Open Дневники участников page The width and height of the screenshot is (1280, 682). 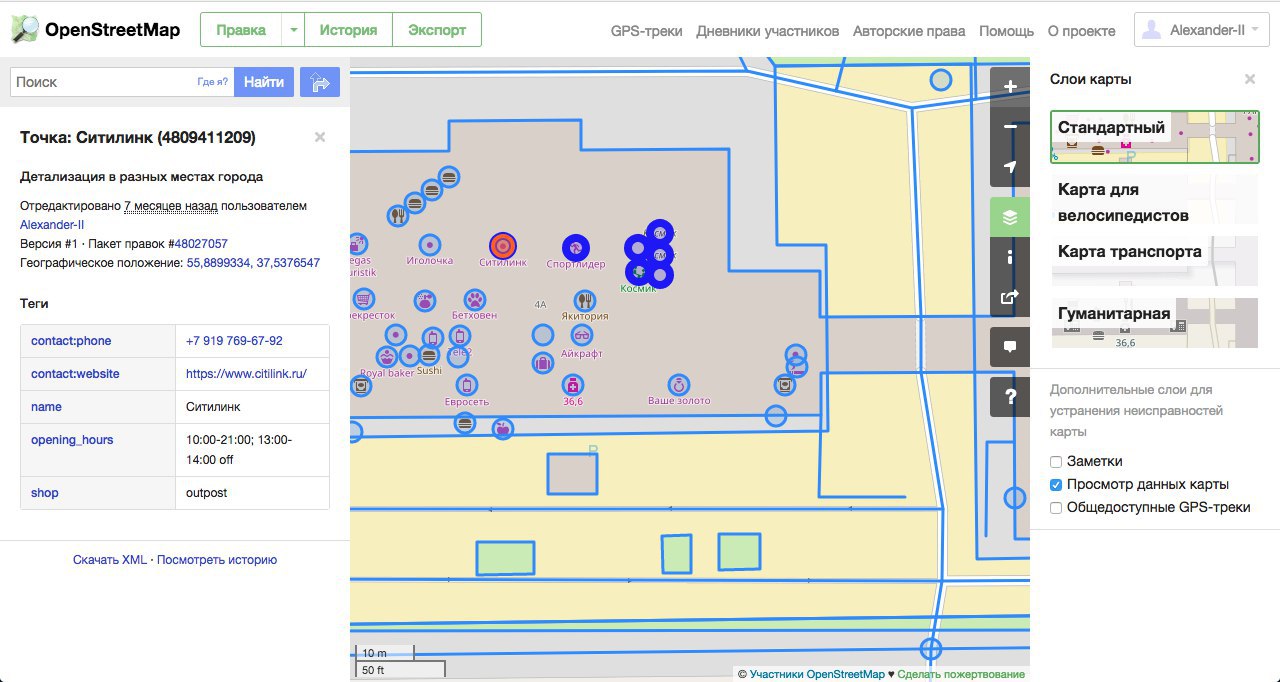tap(768, 31)
